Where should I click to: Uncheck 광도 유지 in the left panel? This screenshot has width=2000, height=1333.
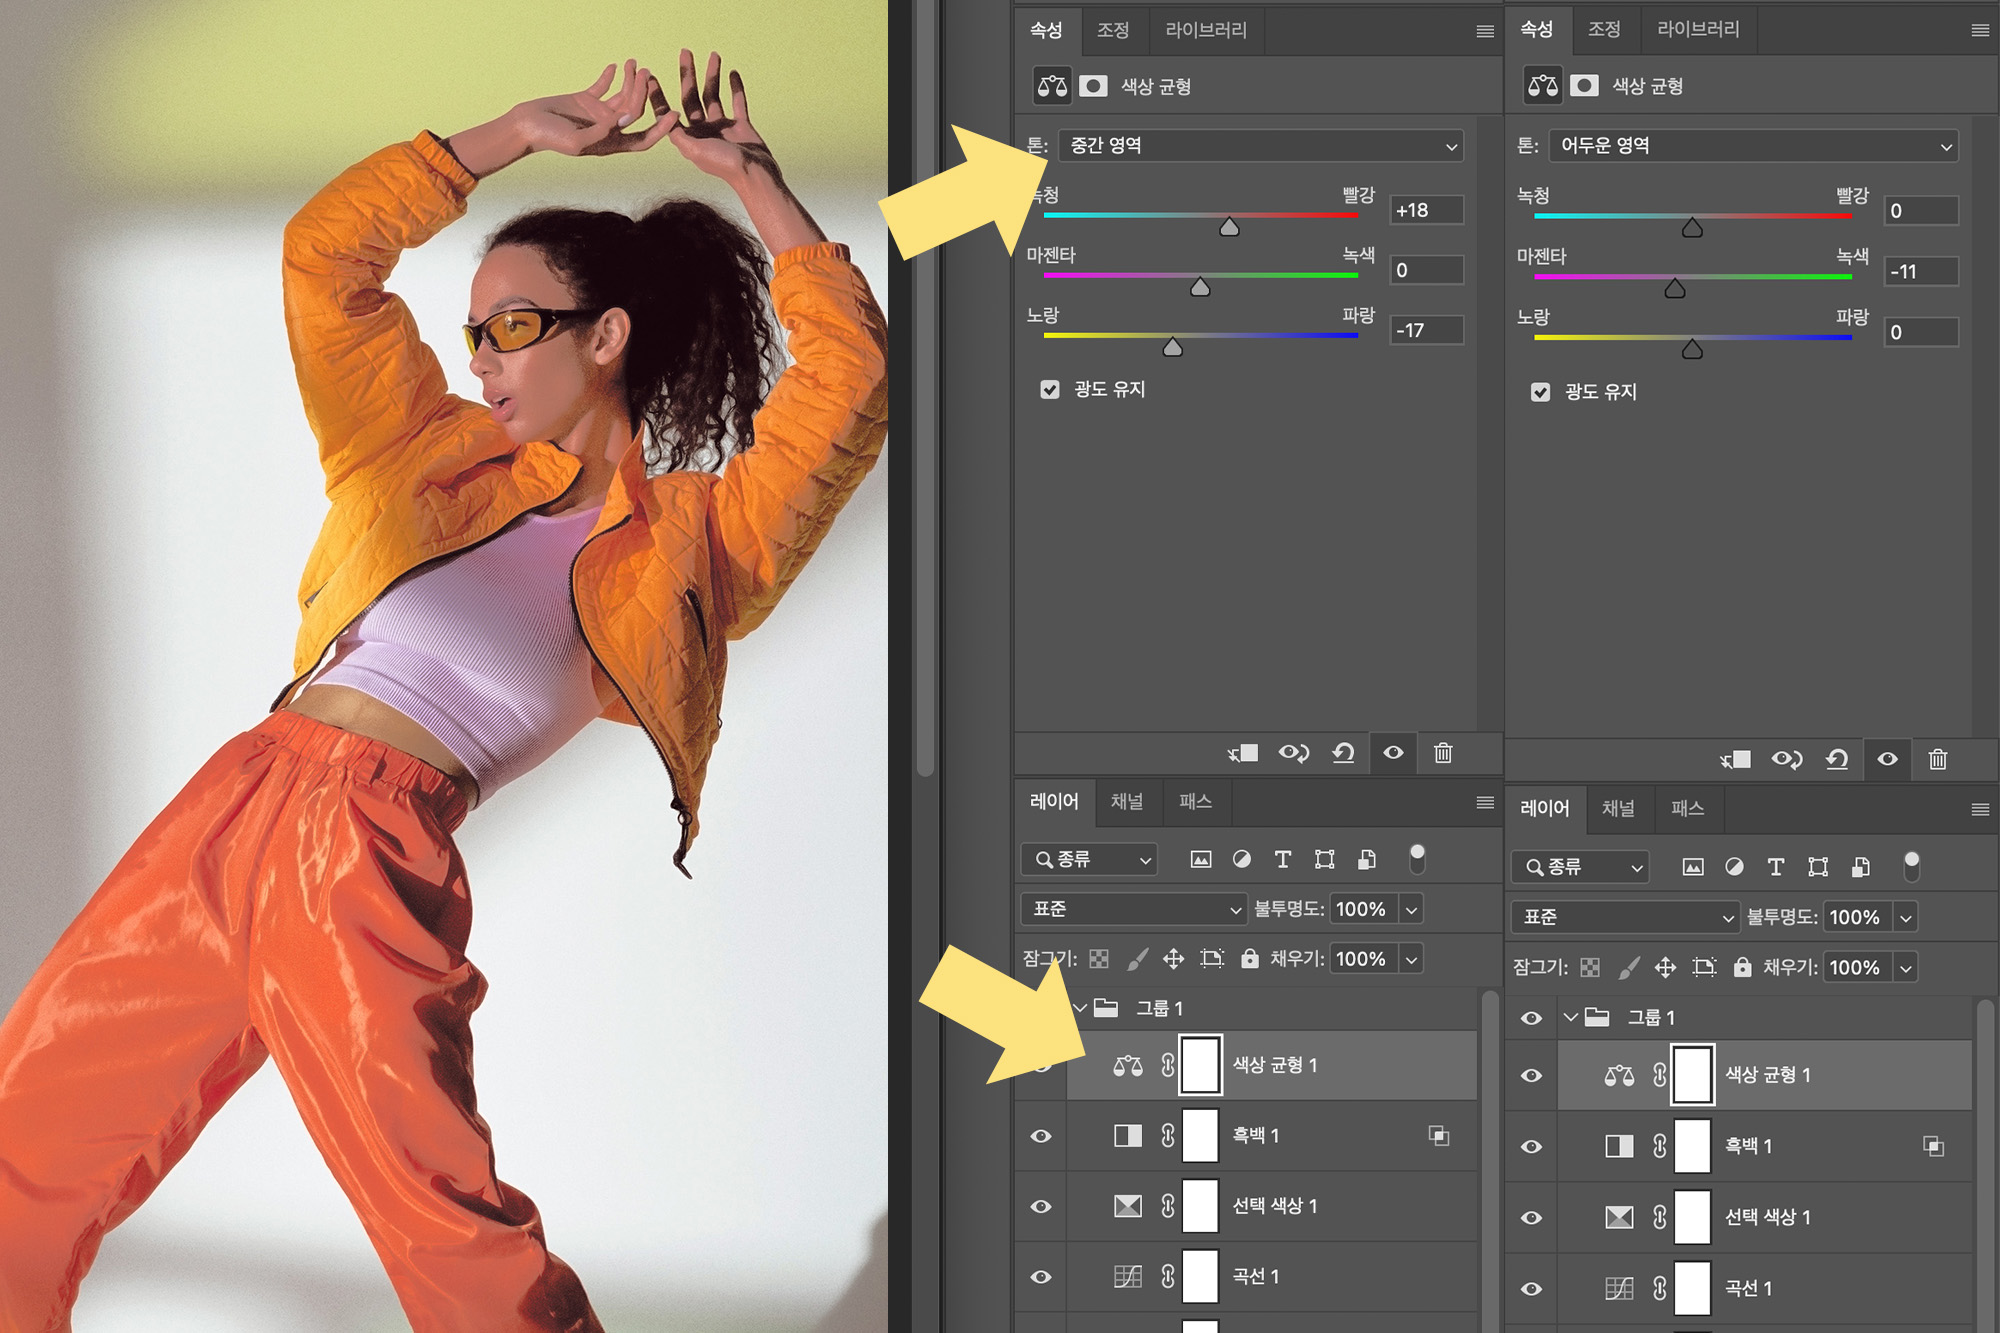click(1050, 389)
